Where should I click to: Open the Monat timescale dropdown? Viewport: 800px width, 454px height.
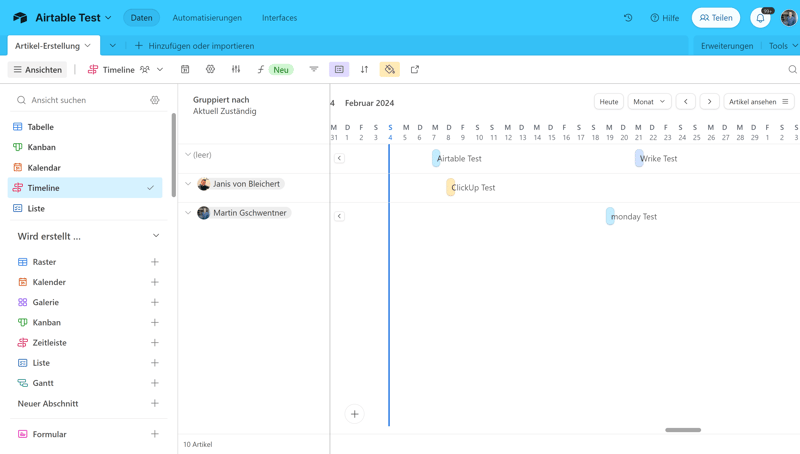(649, 102)
